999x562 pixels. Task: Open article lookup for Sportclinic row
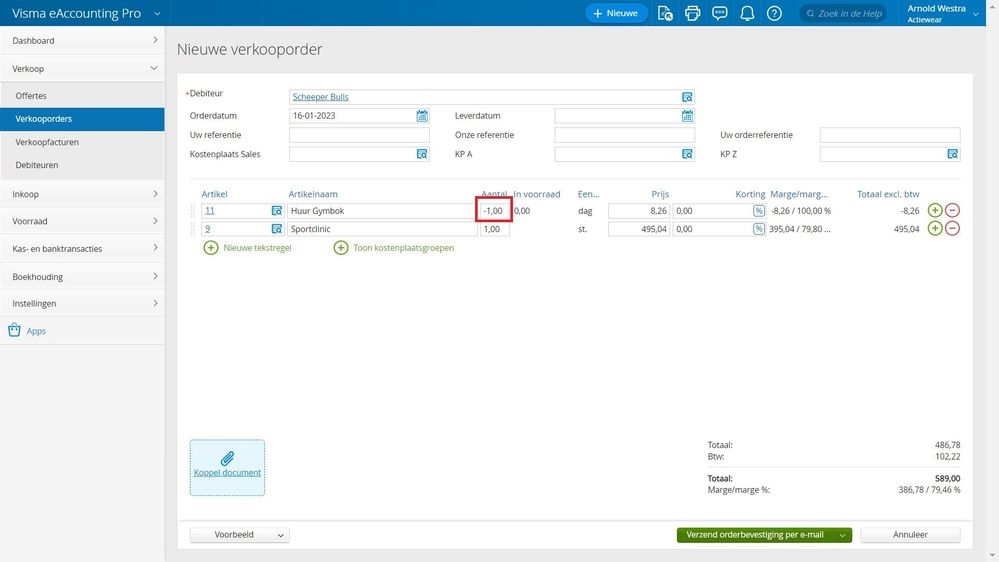(x=277, y=229)
